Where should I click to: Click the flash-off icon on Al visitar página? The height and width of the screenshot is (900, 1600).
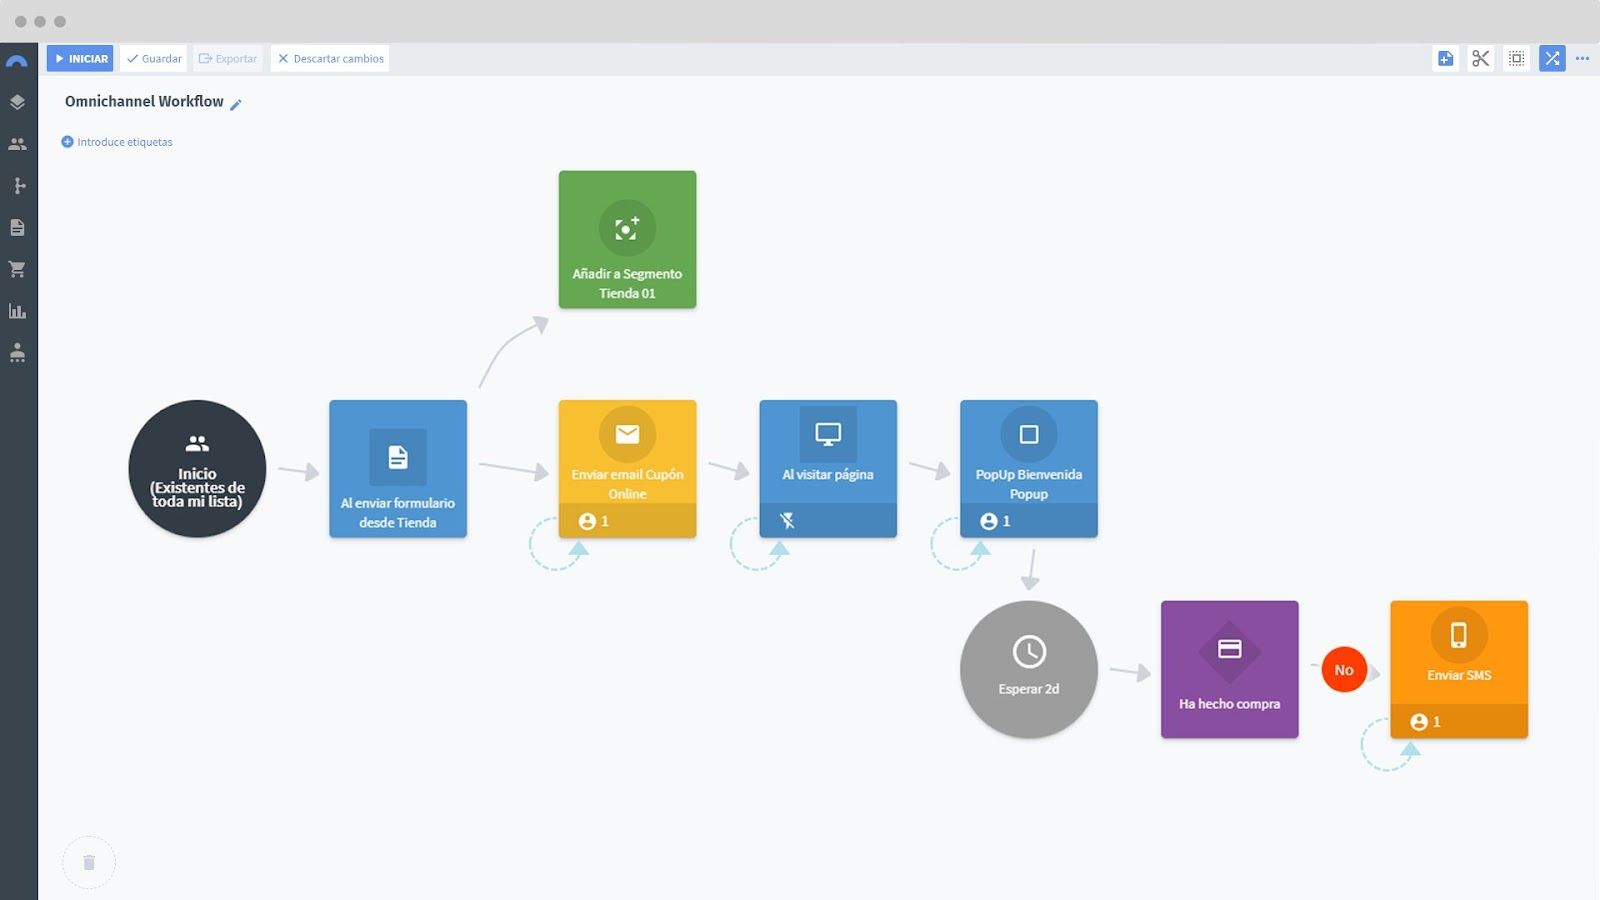coord(787,521)
